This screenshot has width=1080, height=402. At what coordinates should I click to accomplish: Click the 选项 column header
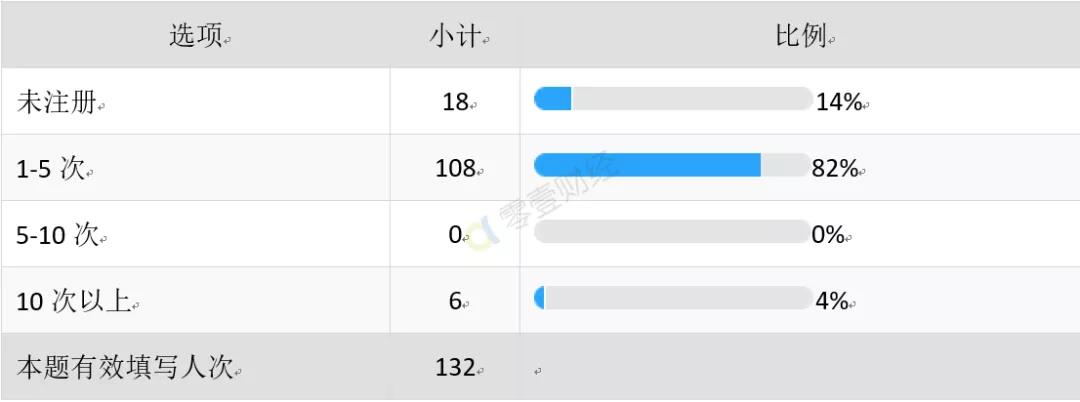coord(196,36)
